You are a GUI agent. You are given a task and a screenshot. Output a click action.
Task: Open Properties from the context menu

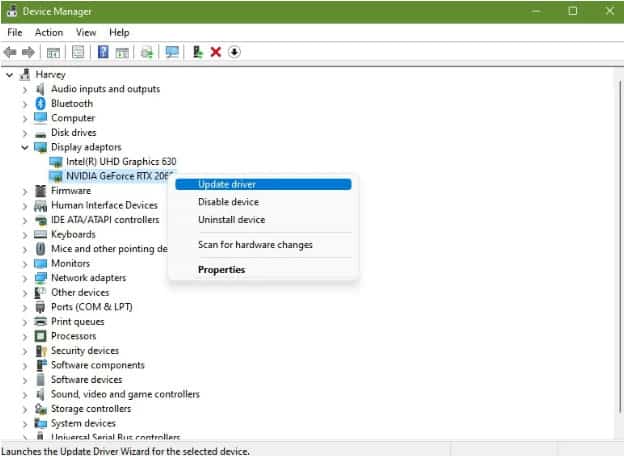[x=221, y=269]
